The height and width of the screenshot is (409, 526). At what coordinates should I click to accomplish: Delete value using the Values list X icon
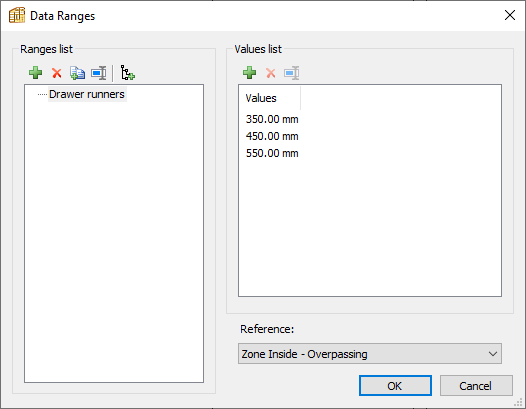click(x=271, y=73)
